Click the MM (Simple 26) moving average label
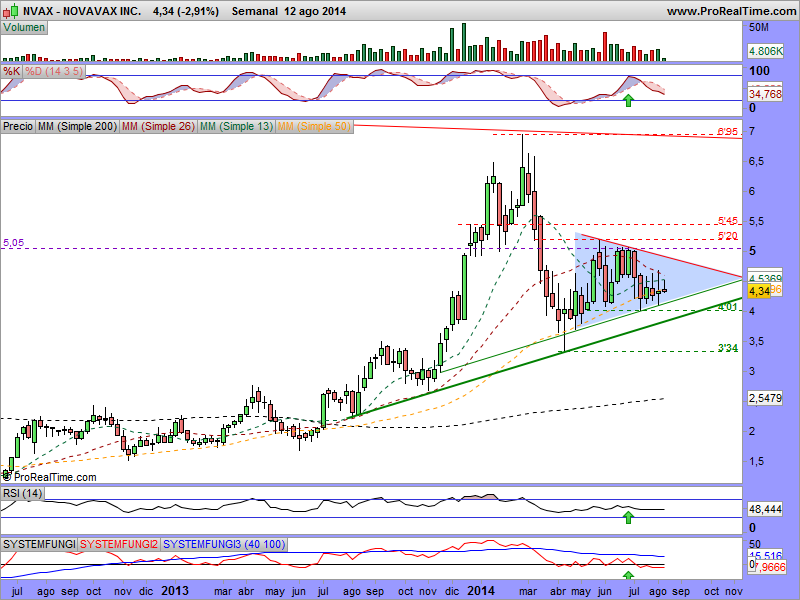 [158, 126]
